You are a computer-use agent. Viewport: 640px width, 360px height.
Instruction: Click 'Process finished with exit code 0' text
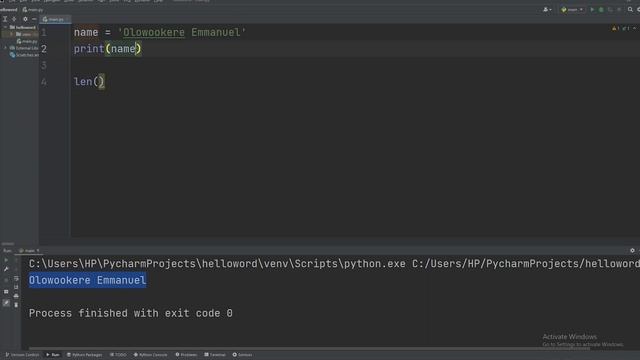coord(131,313)
